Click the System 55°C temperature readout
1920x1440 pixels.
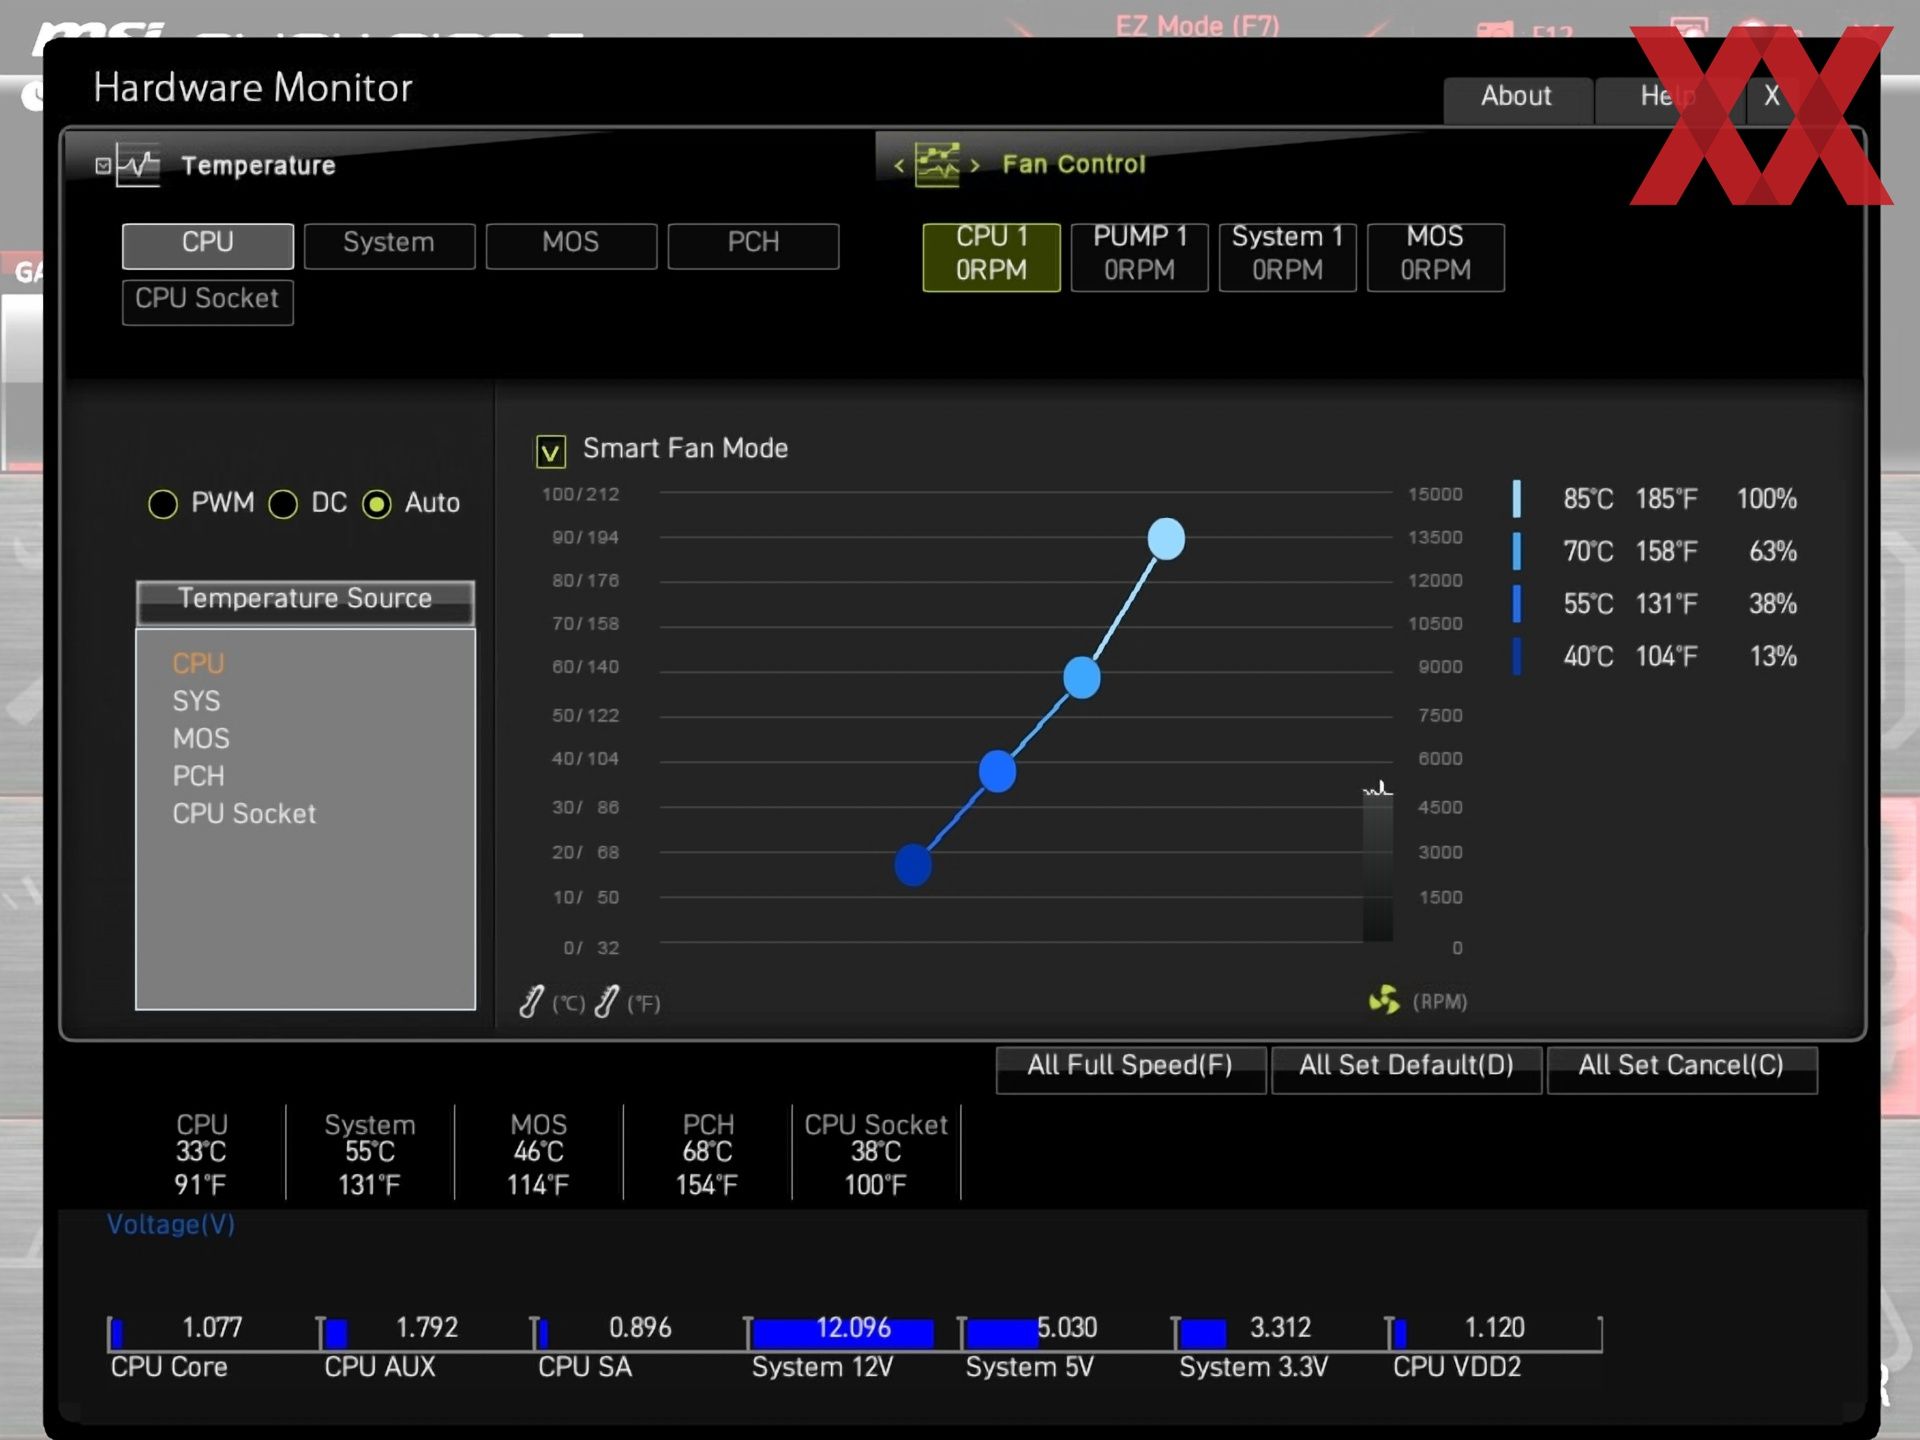point(370,1155)
